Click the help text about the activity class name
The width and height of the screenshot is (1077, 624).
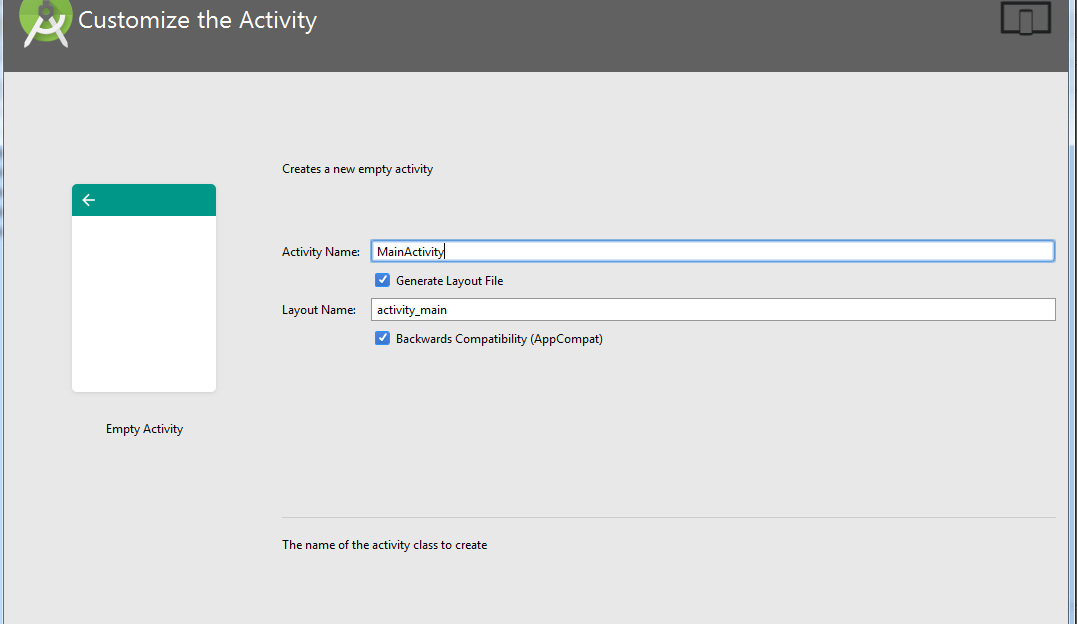(x=384, y=545)
